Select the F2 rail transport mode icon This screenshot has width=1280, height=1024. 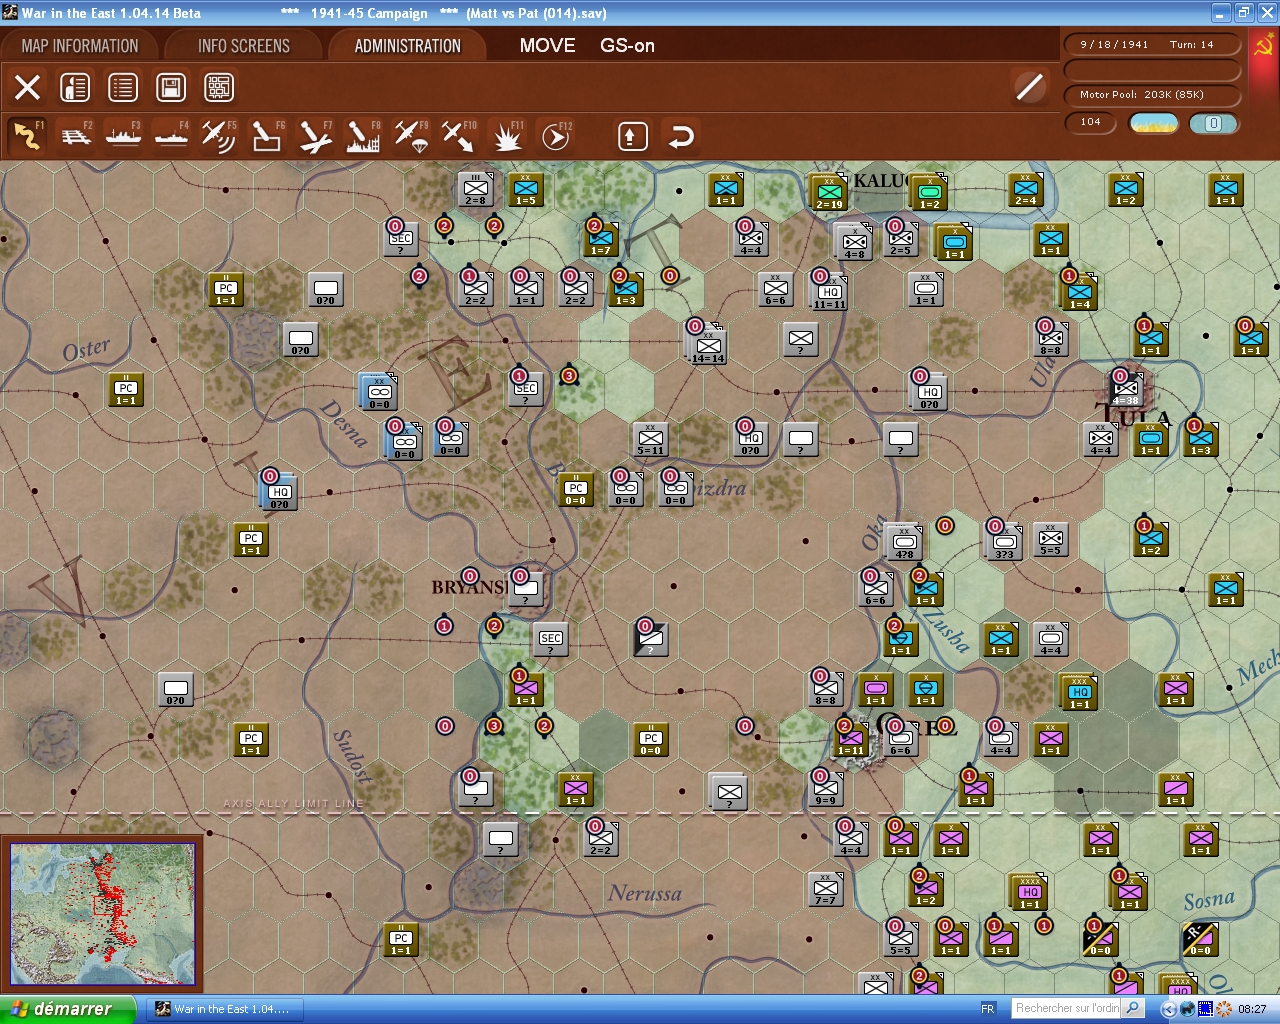[75, 136]
